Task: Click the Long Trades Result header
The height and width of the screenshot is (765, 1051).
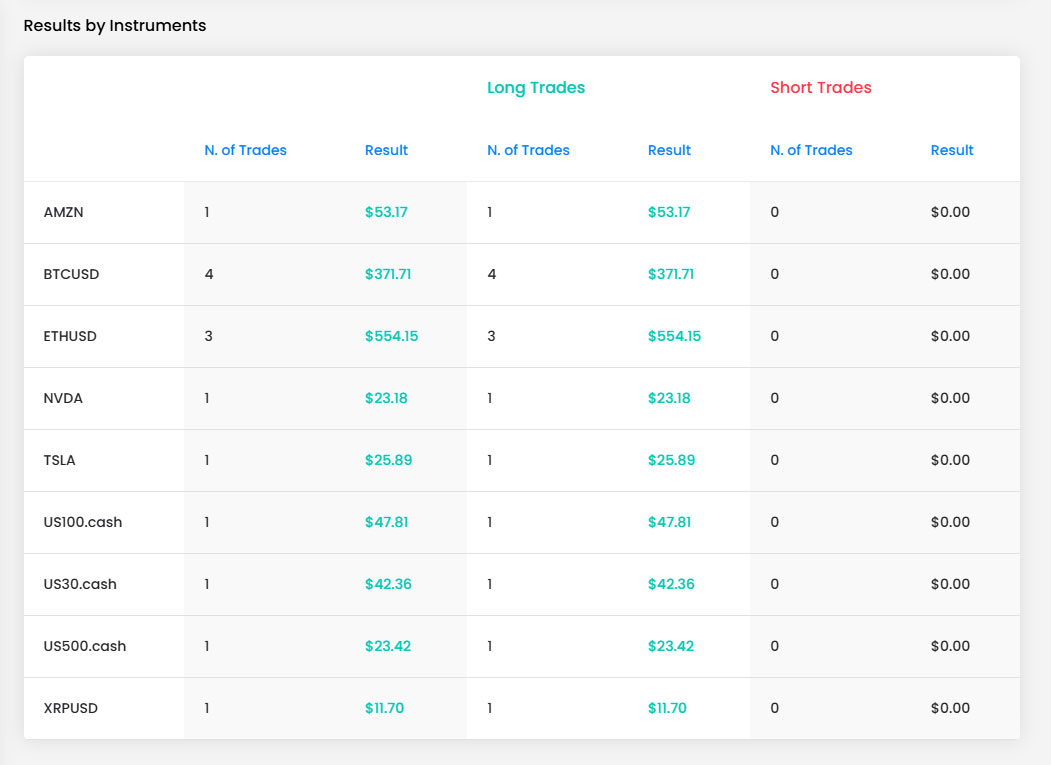Action: pyautogui.click(x=669, y=150)
